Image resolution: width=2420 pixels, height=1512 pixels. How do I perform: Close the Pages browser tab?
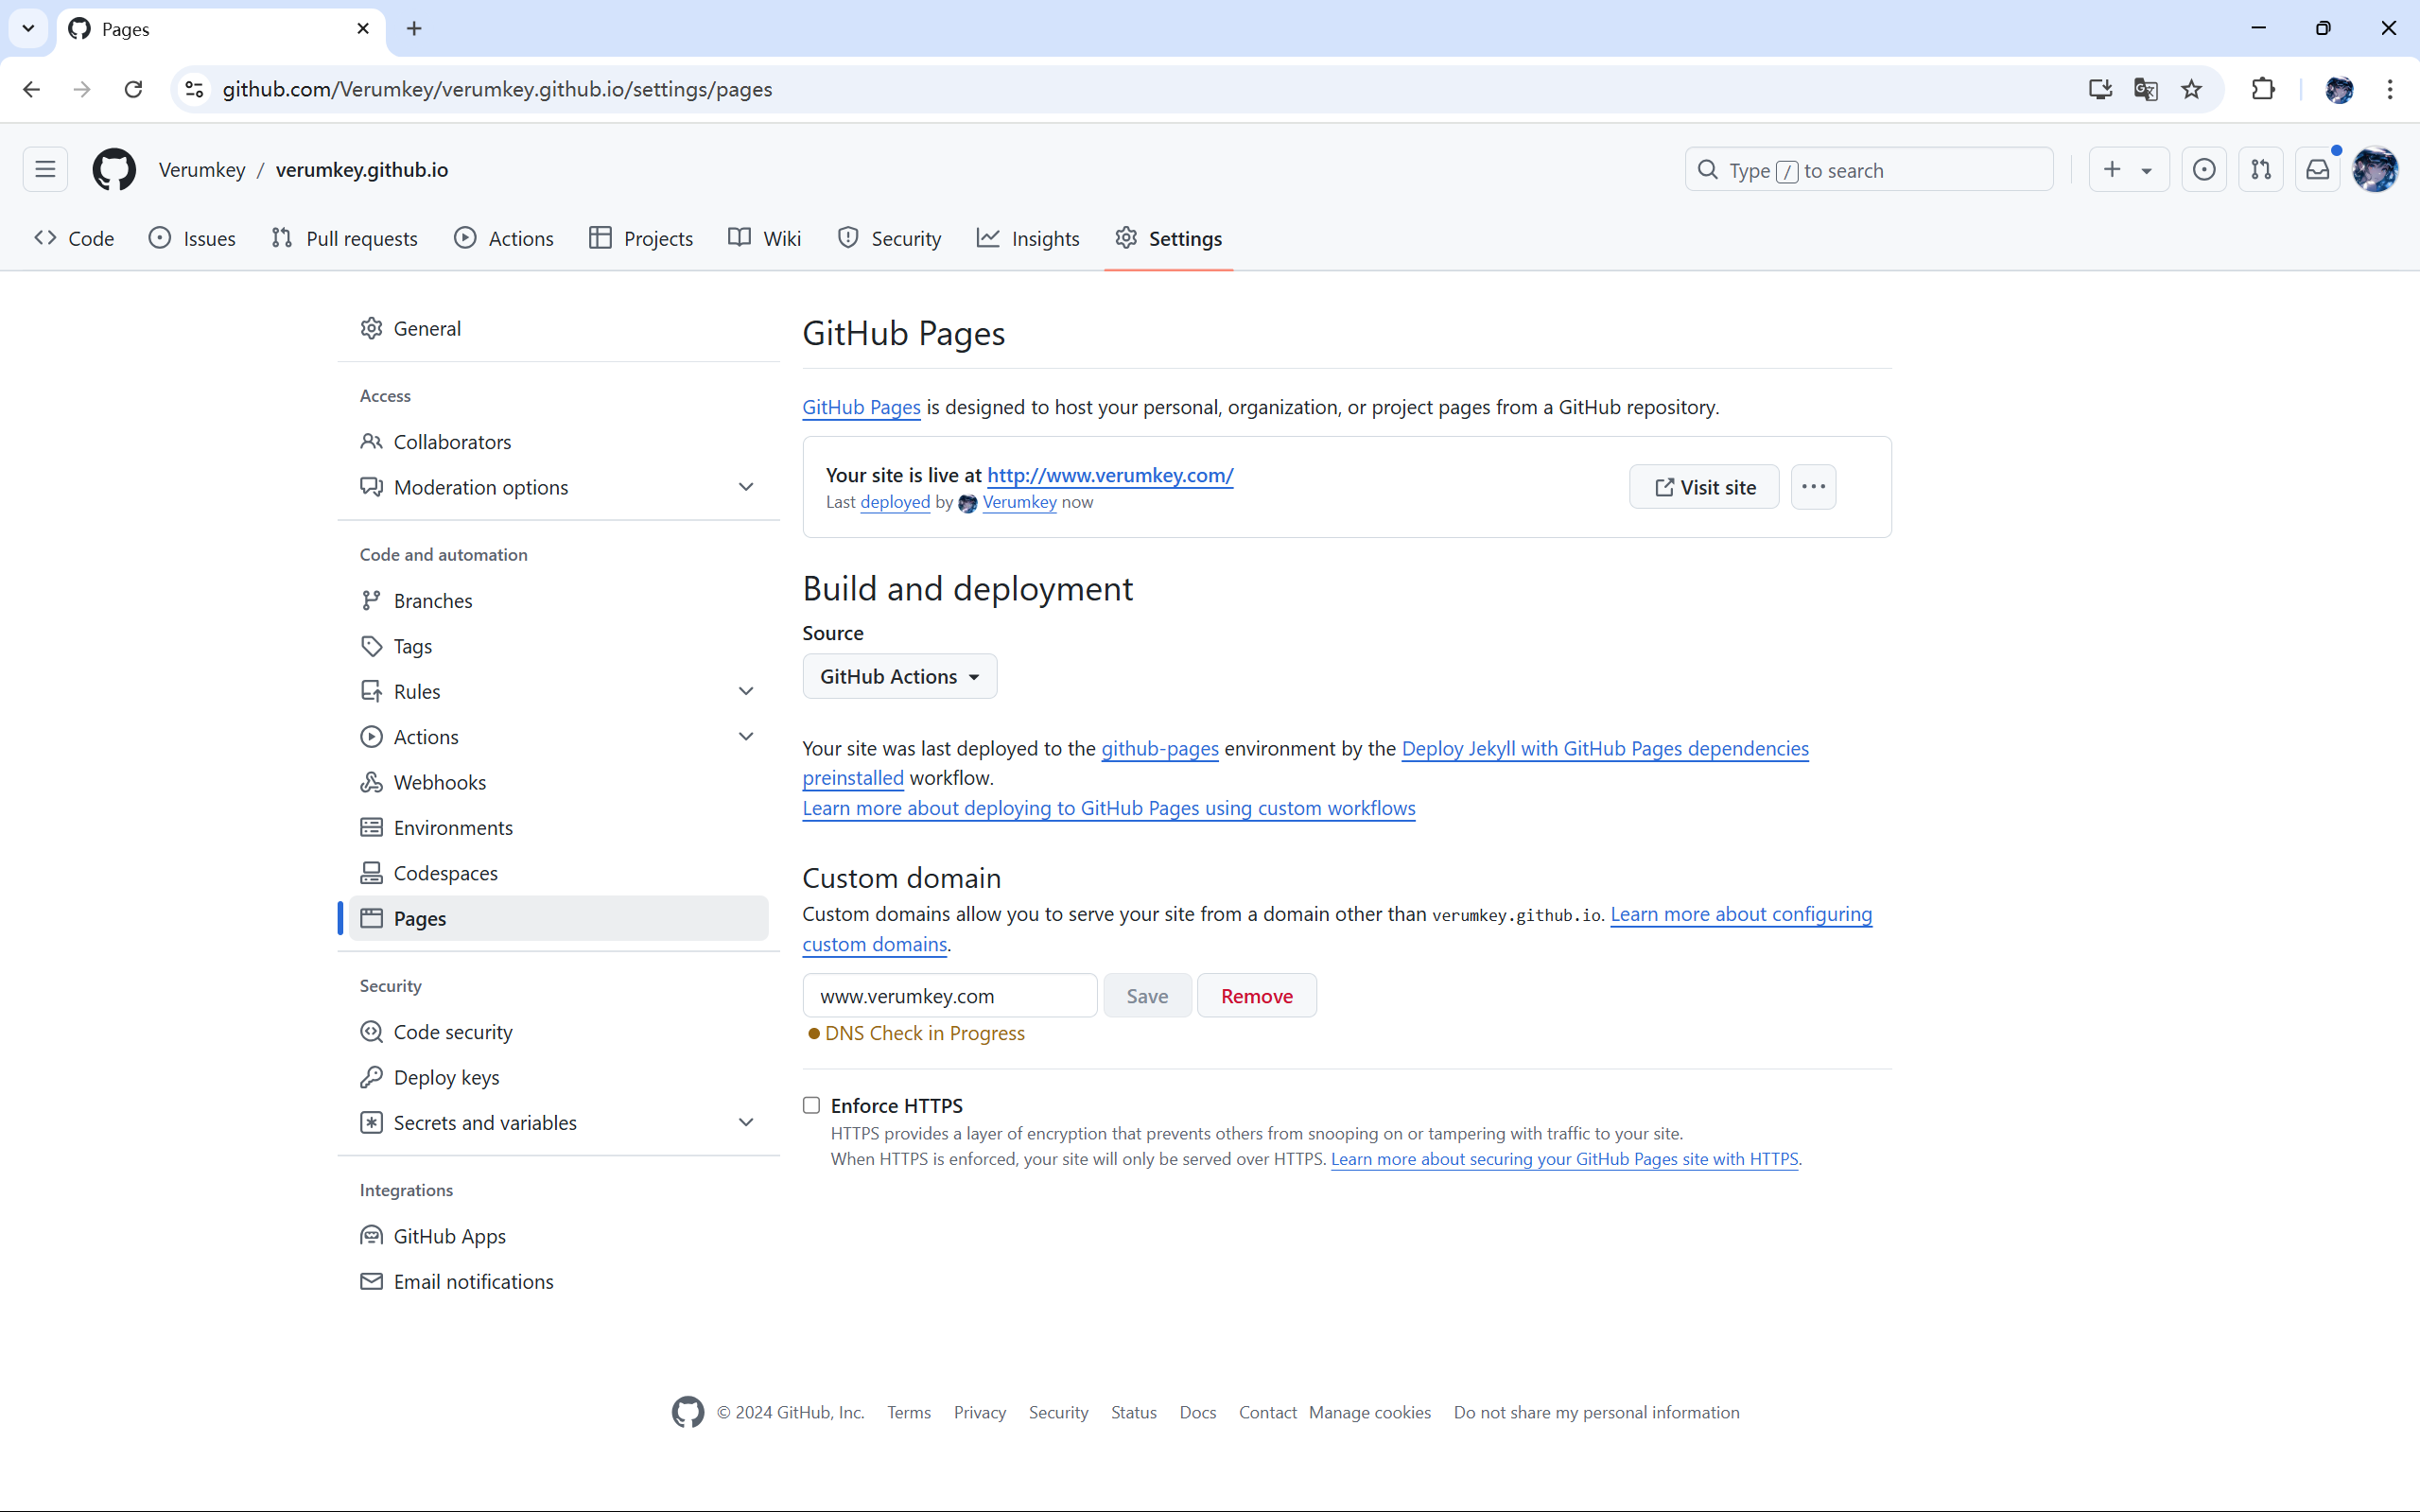[x=363, y=29]
